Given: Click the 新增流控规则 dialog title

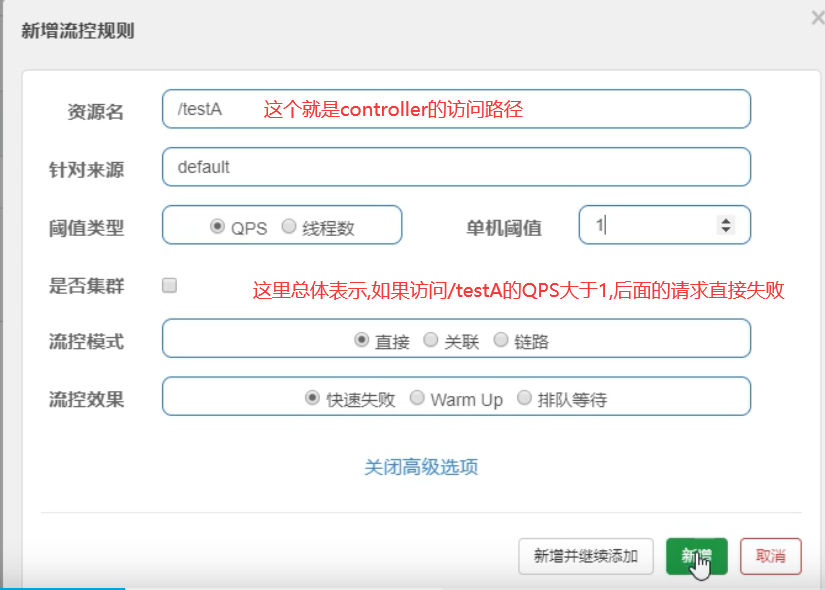Looking at the screenshot, I should [x=78, y=31].
